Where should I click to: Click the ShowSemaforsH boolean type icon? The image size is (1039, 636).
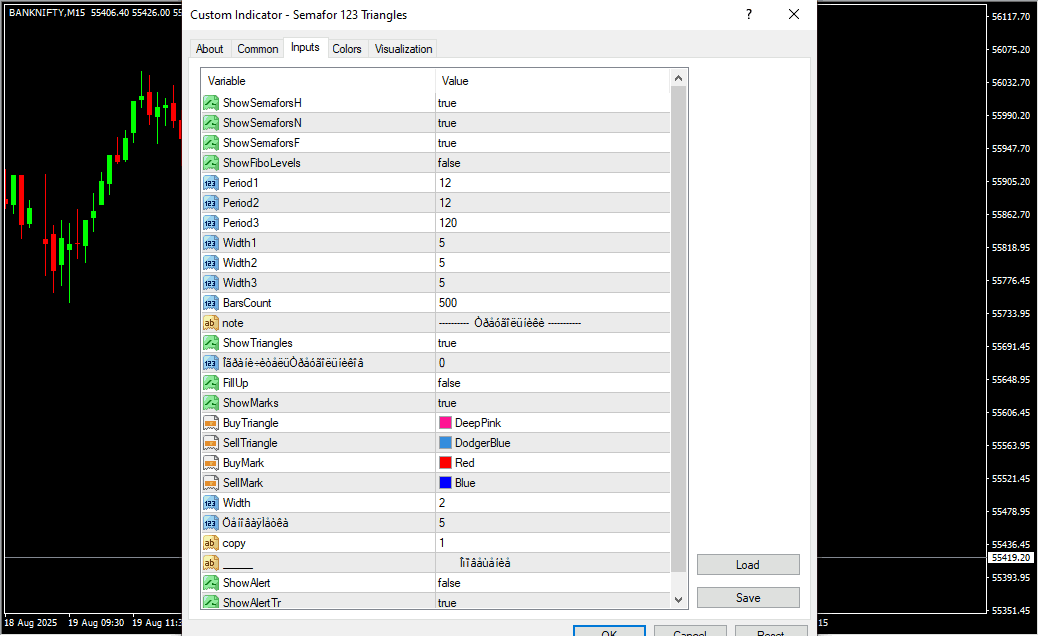click(x=211, y=103)
